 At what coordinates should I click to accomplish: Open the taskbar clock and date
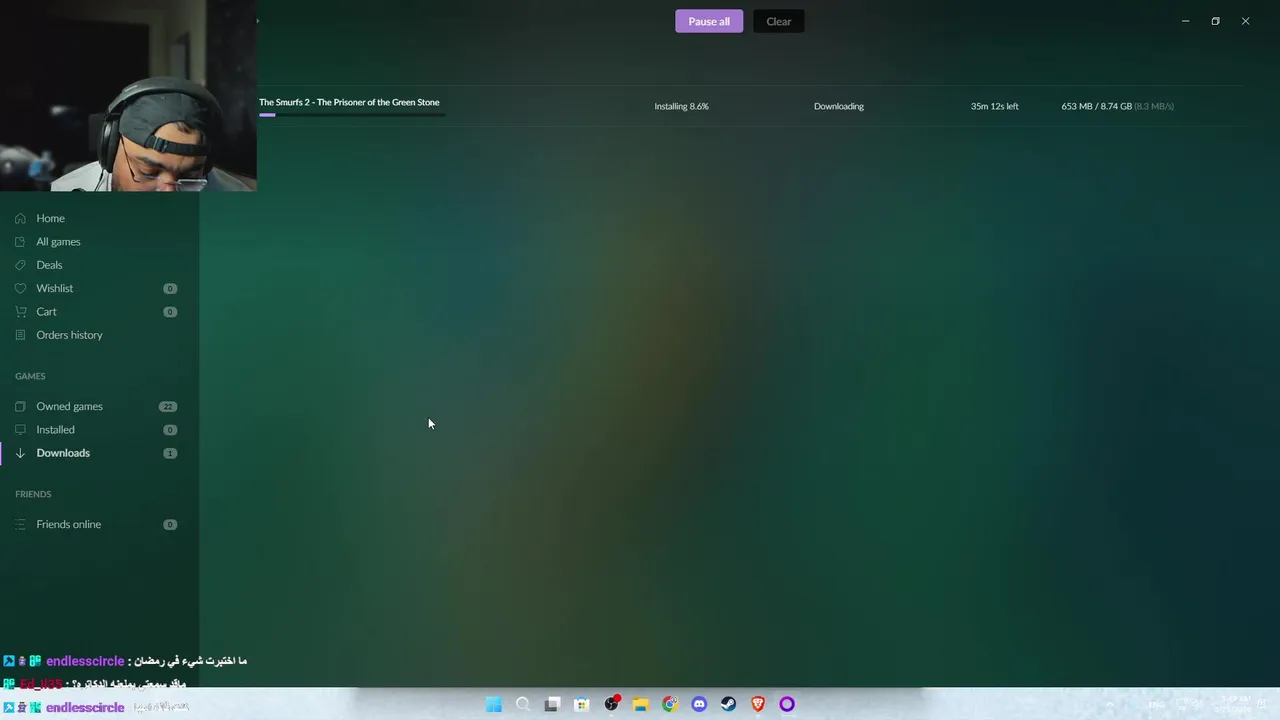(x=1232, y=705)
